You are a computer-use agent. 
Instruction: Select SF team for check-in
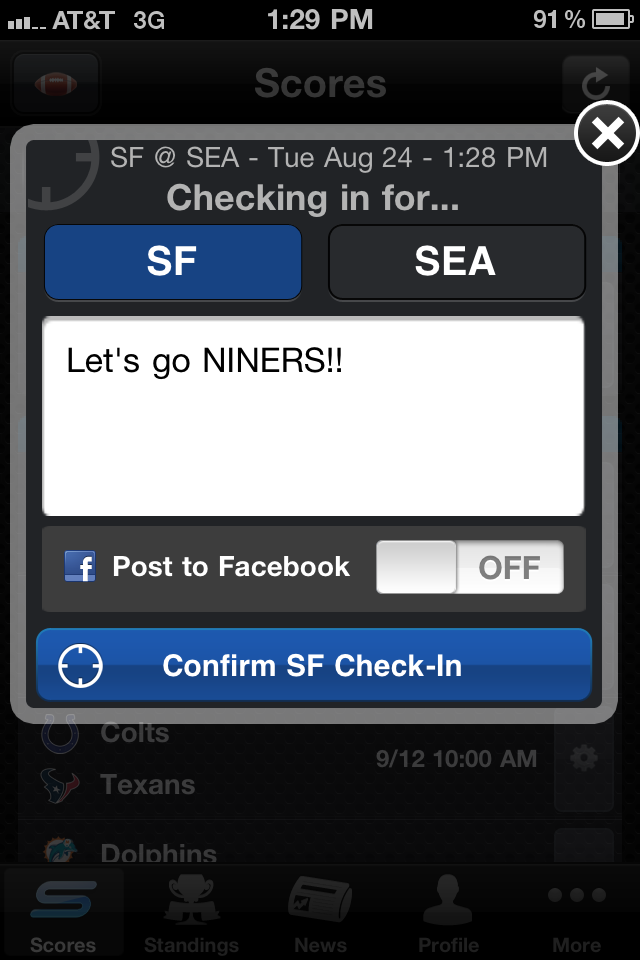172,262
